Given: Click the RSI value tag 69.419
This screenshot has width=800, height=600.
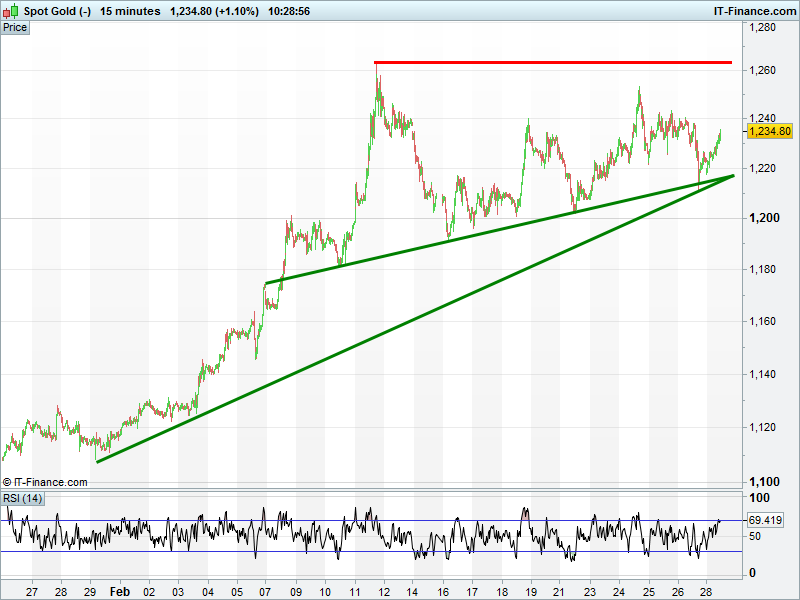Looking at the screenshot, I should click(x=765, y=520).
